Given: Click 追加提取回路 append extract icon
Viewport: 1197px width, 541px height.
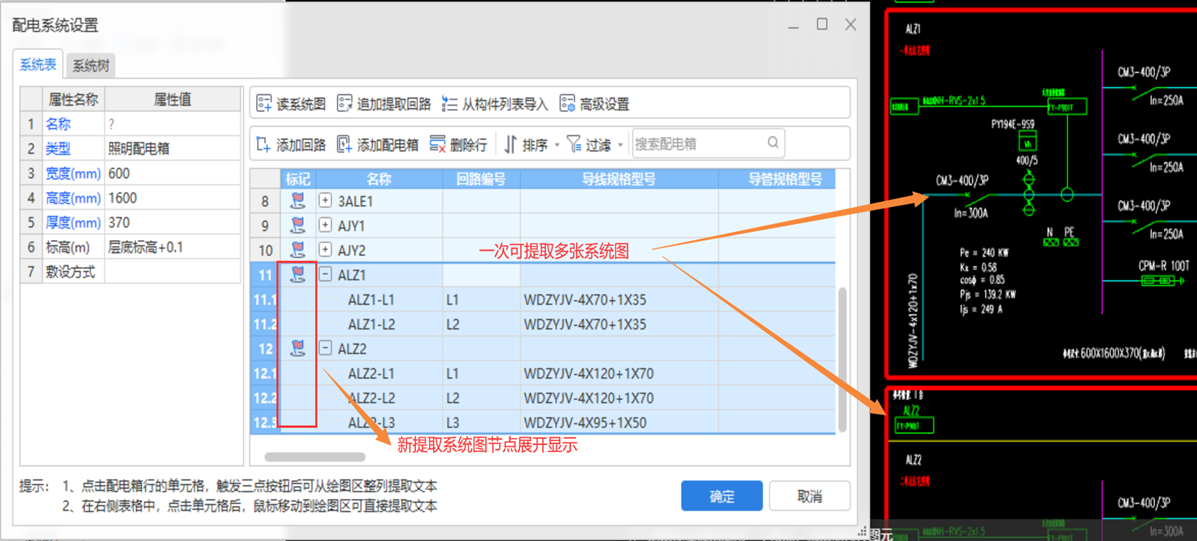Looking at the screenshot, I should pyautogui.click(x=345, y=104).
